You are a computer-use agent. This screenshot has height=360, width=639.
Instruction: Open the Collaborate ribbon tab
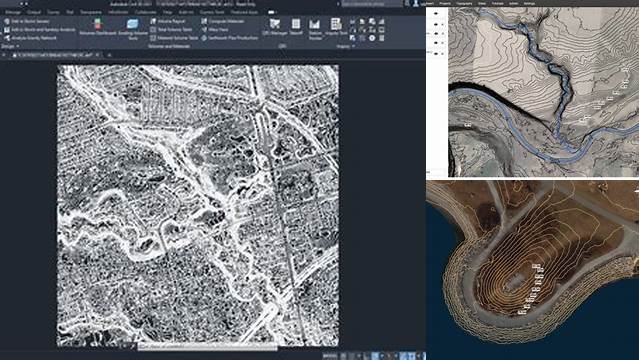pyautogui.click(x=146, y=12)
